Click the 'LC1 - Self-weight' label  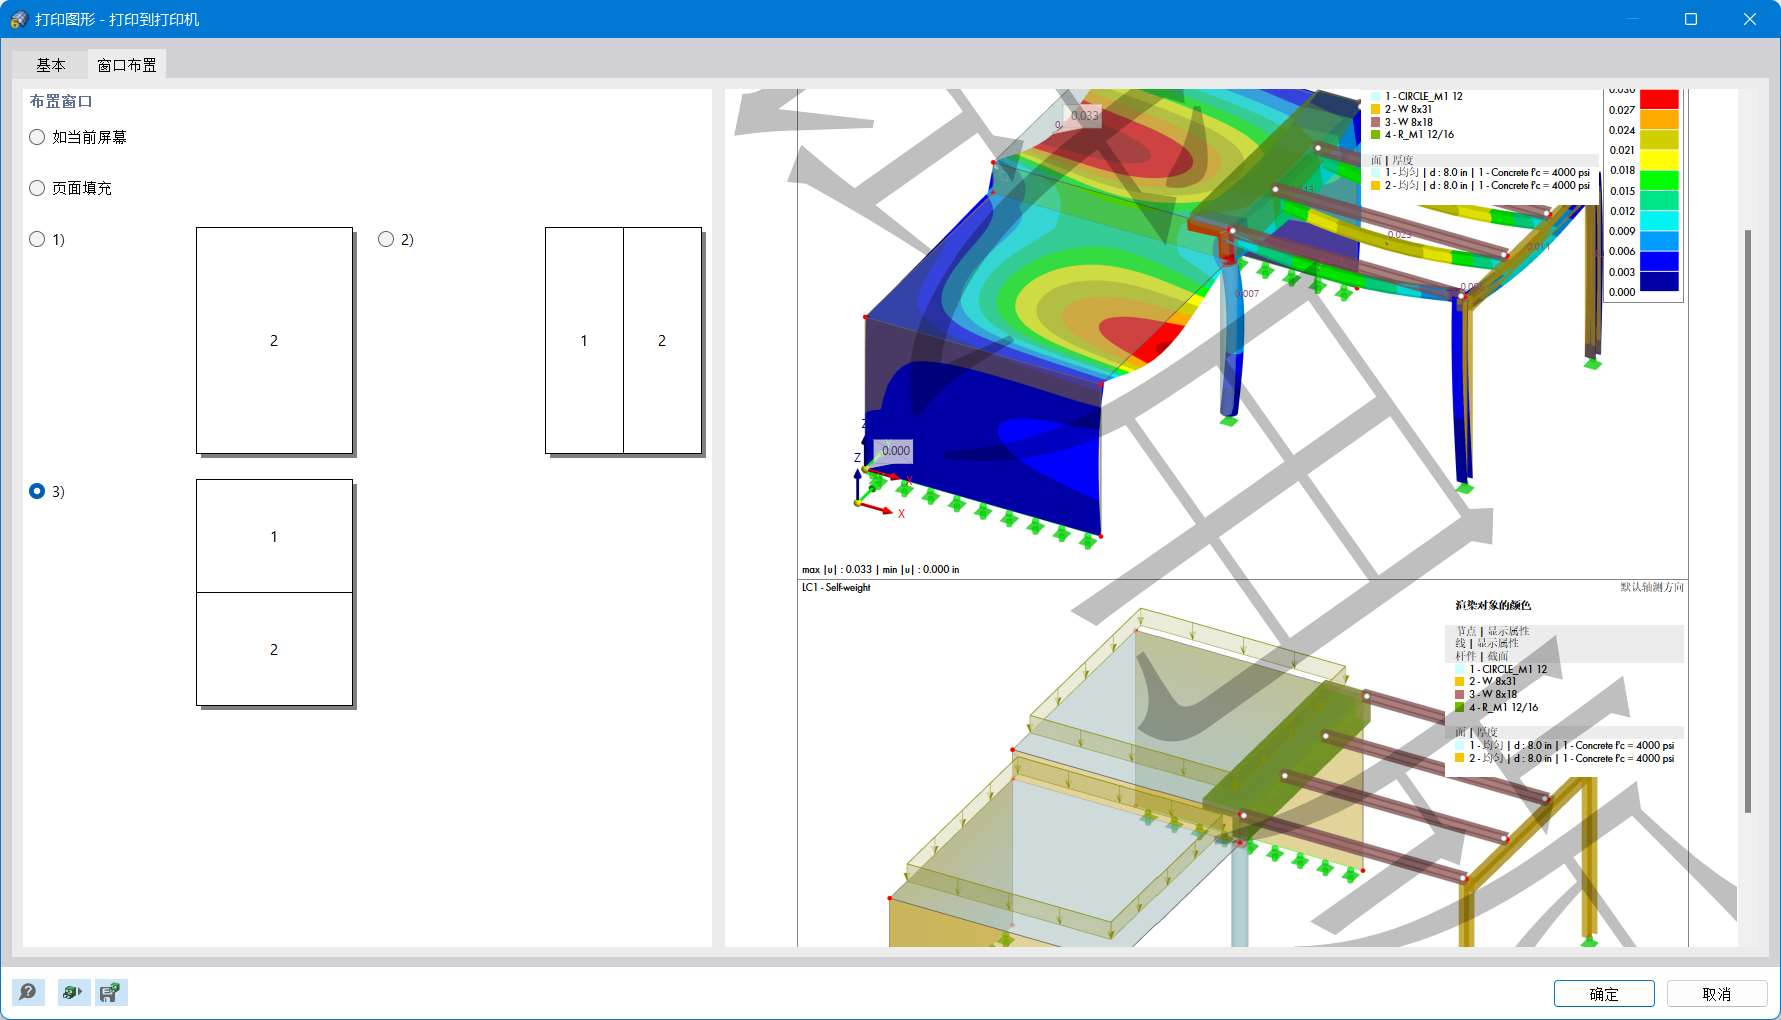(836, 587)
